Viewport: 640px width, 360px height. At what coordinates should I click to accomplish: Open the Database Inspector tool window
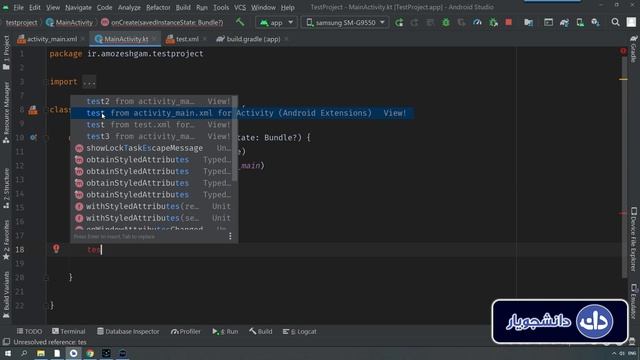point(128,331)
